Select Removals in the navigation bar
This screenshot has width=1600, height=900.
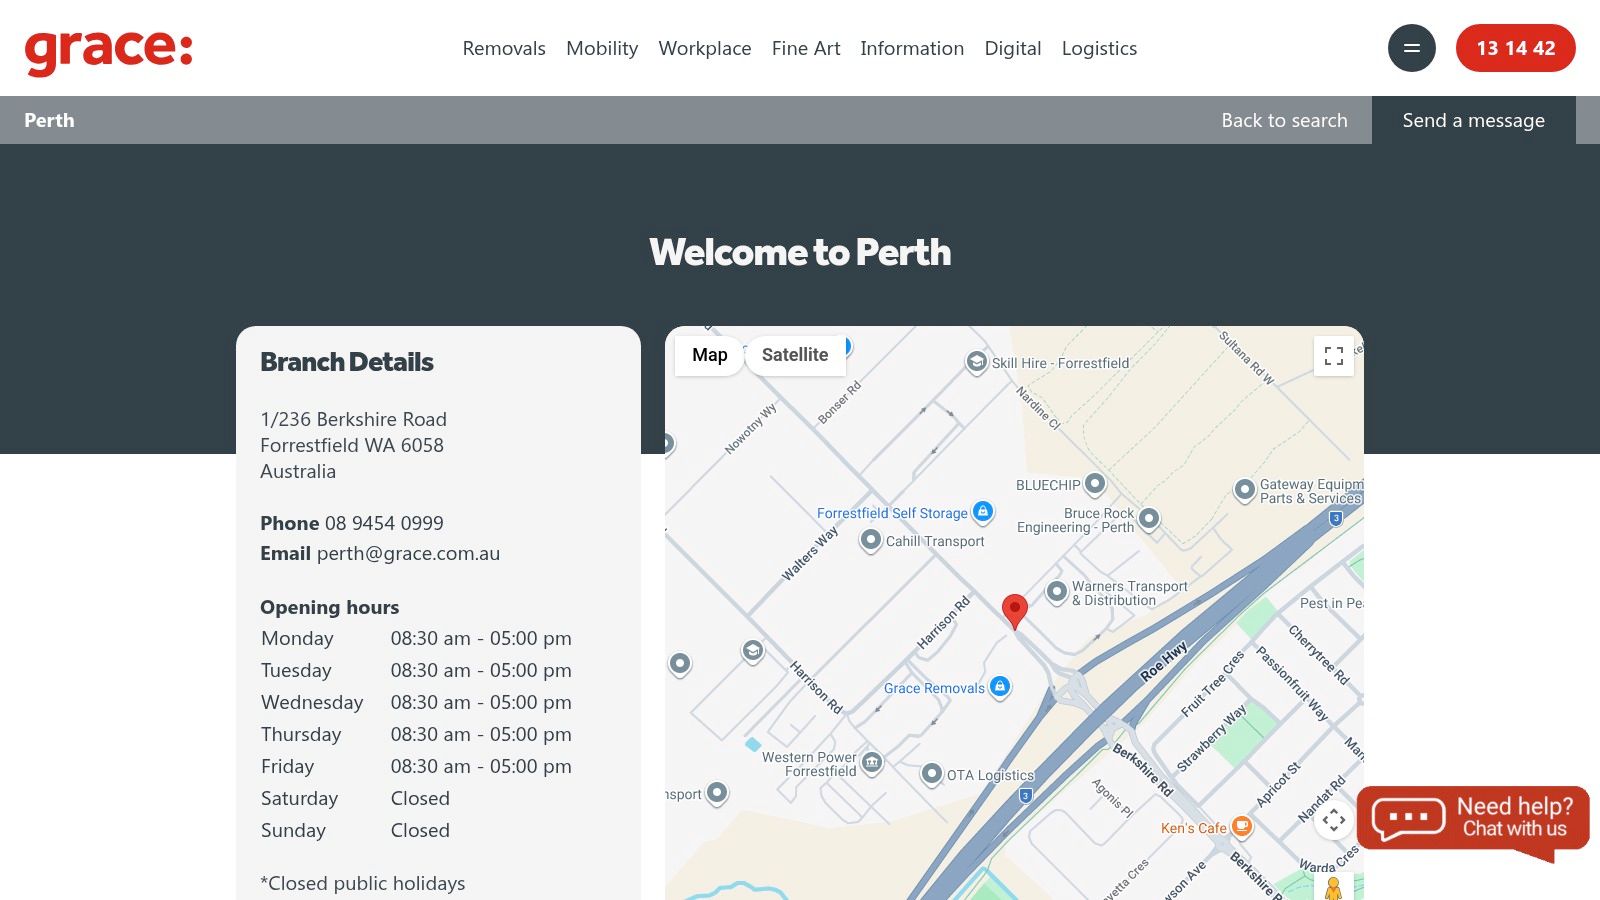pyautogui.click(x=504, y=48)
